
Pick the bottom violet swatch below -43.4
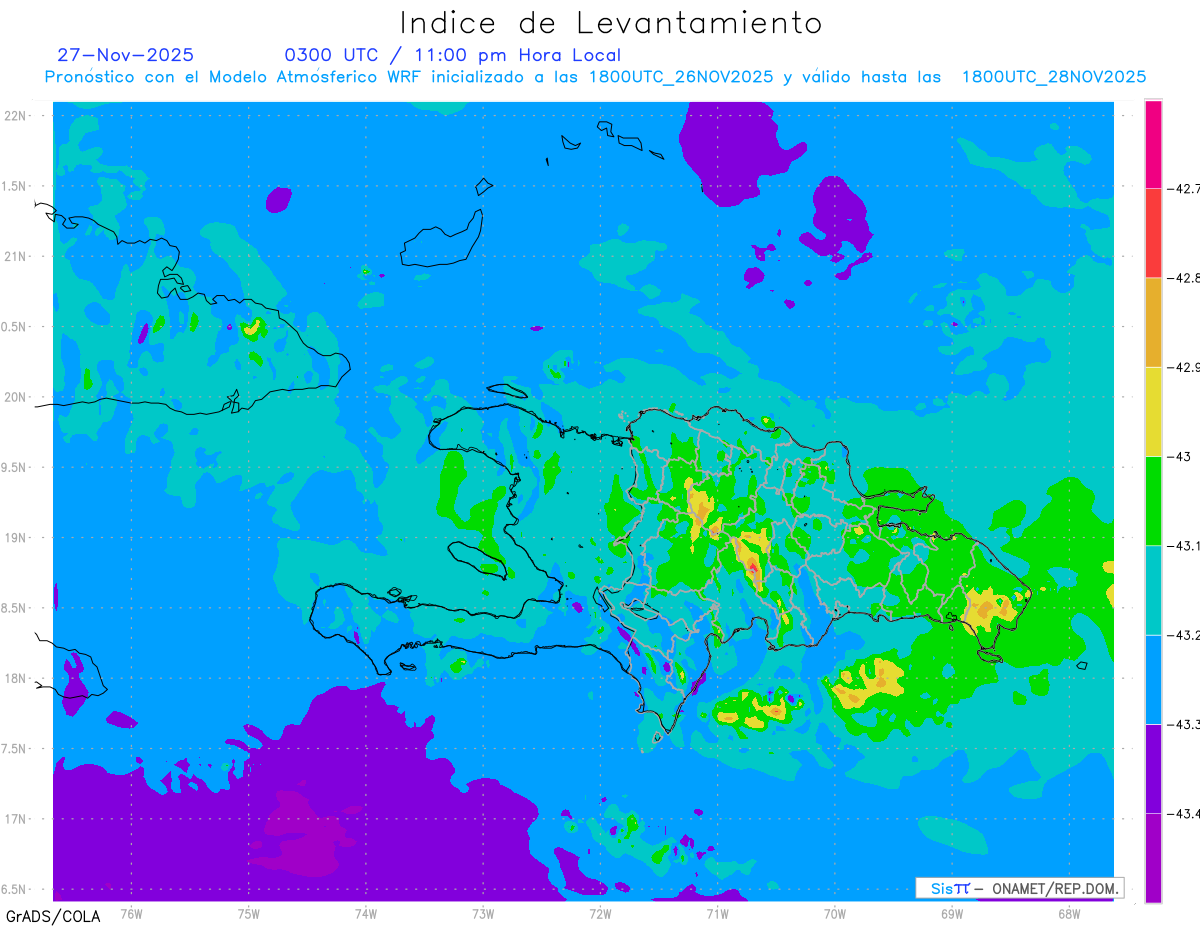[1153, 857]
